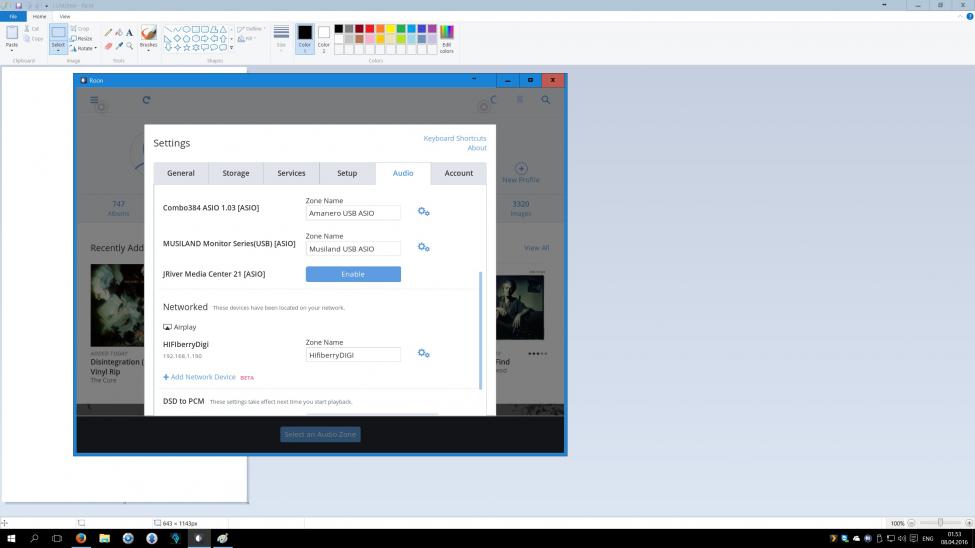This screenshot has height=548, width=975.
Task: Switch to the Account settings tab
Action: [x=458, y=174]
